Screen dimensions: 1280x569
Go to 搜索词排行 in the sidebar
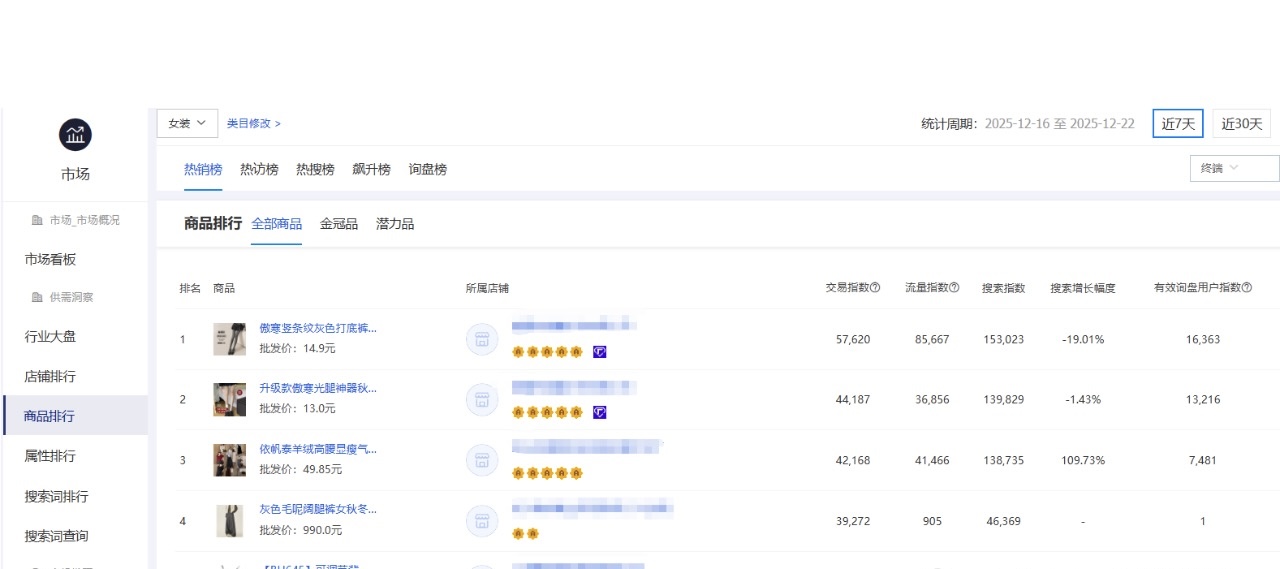[56, 497]
